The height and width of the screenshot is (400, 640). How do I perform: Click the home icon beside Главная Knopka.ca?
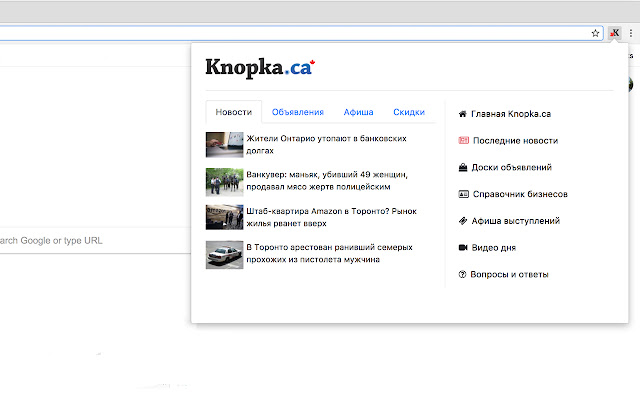pos(462,114)
